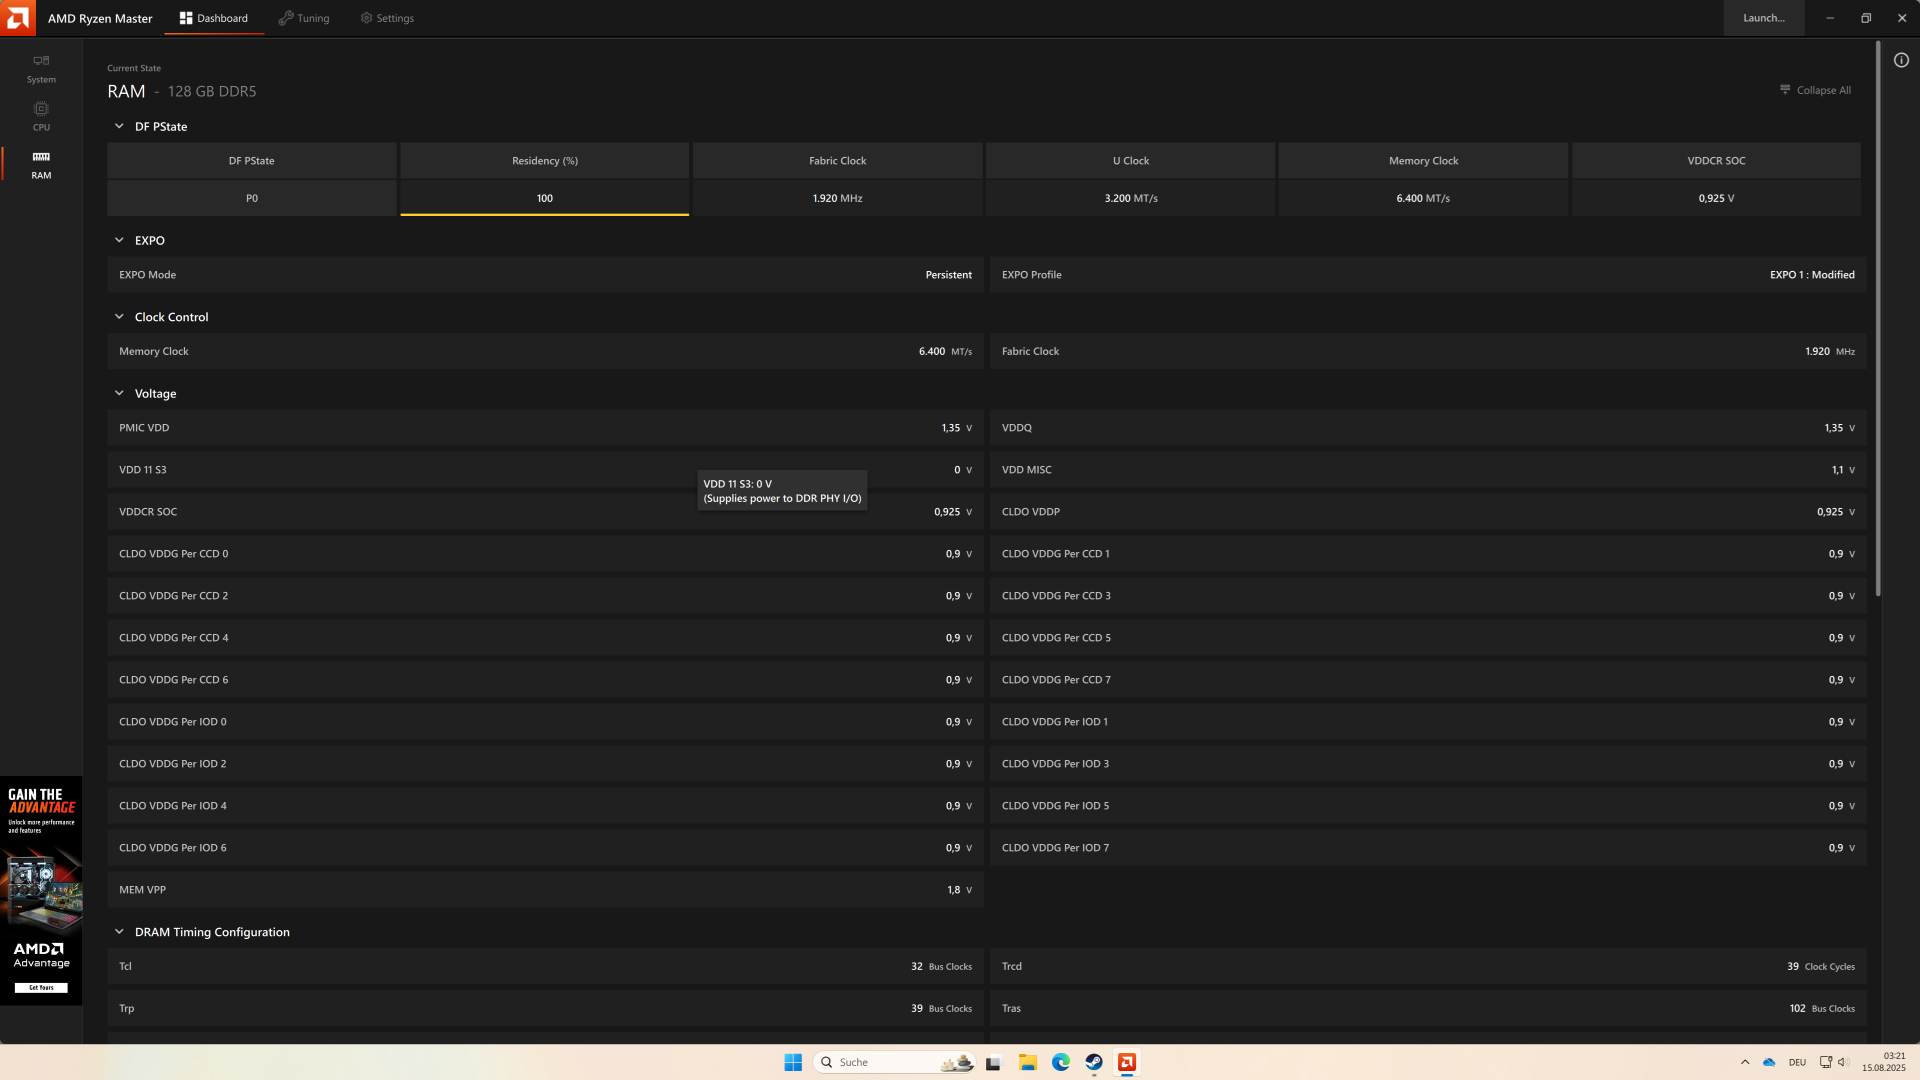Click the CLDO VDDP row
The image size is (1920, 1080).
click(x=1428, y=511)
